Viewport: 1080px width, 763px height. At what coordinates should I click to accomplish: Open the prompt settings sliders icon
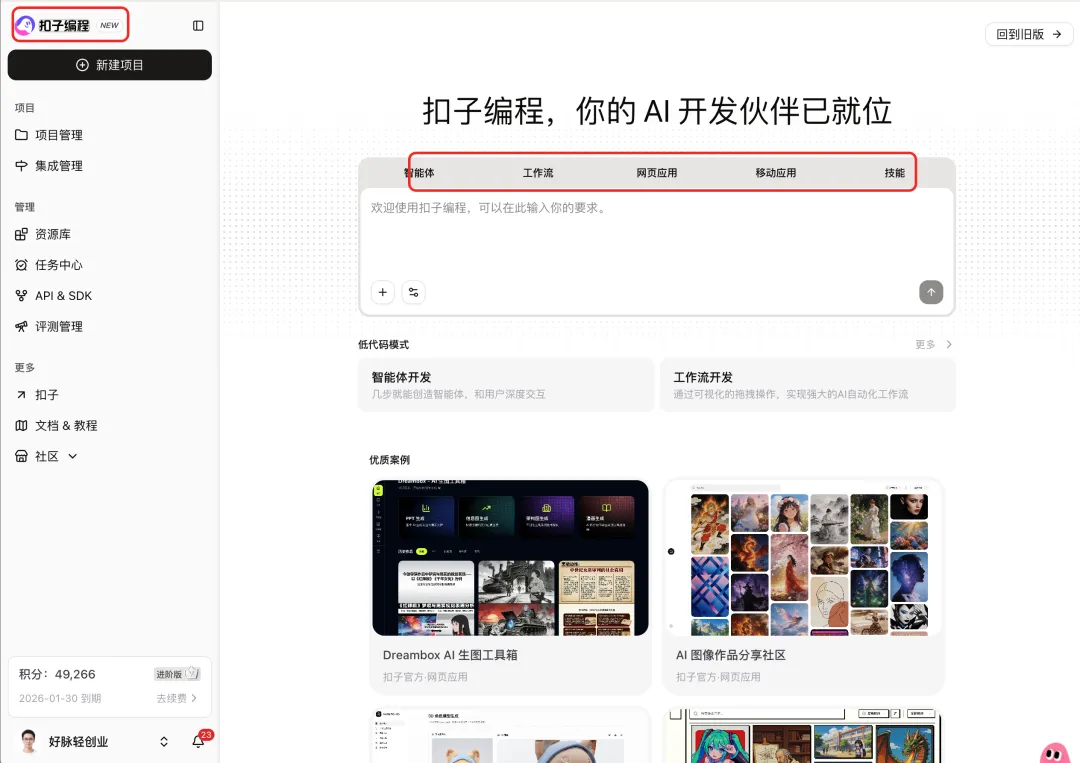click(x=413, y=292)
